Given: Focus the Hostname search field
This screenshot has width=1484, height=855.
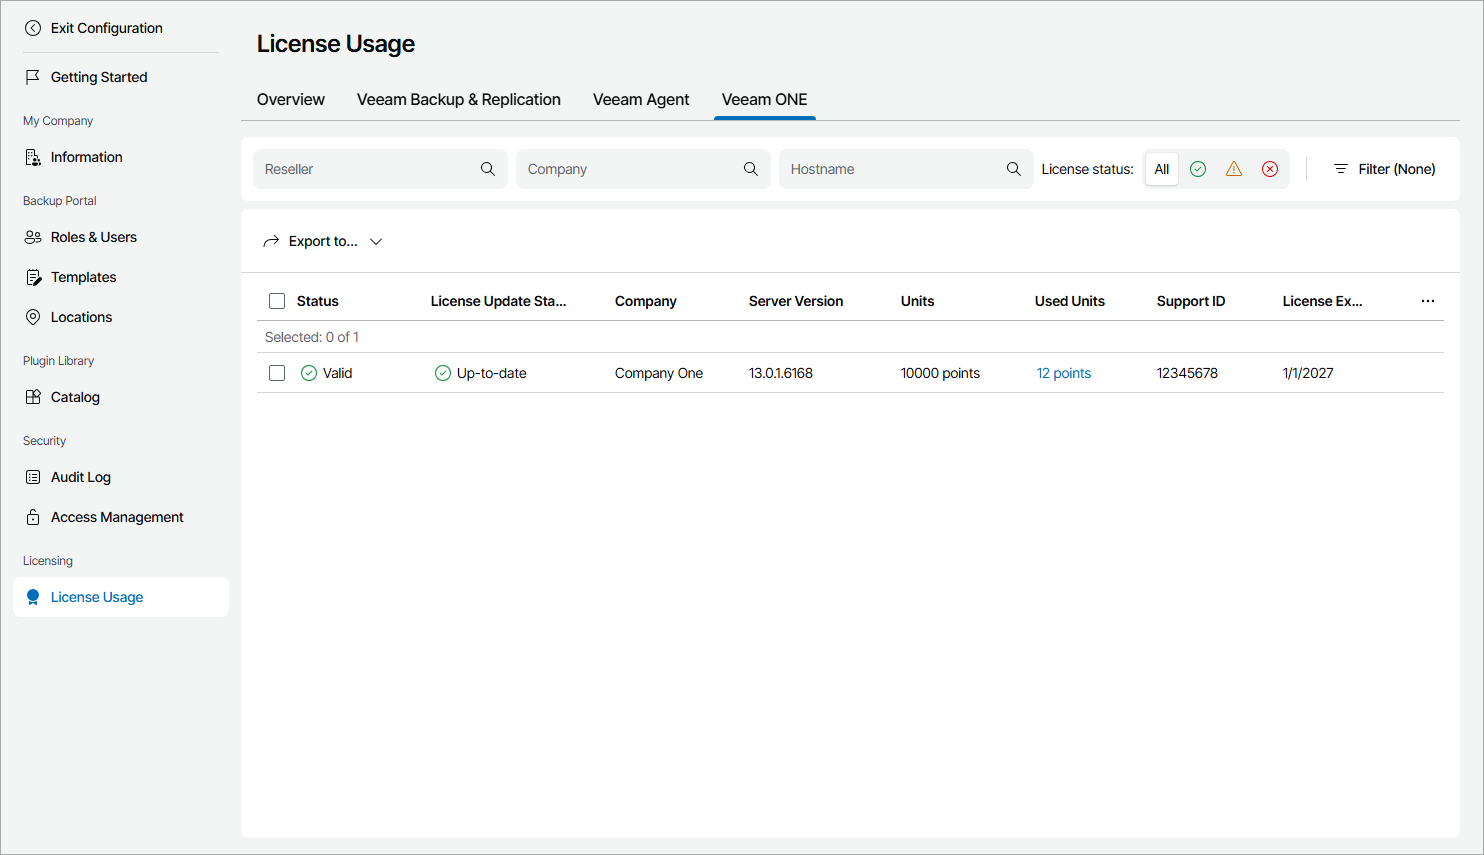Looking at the screenshot, I should click(906, 169).
